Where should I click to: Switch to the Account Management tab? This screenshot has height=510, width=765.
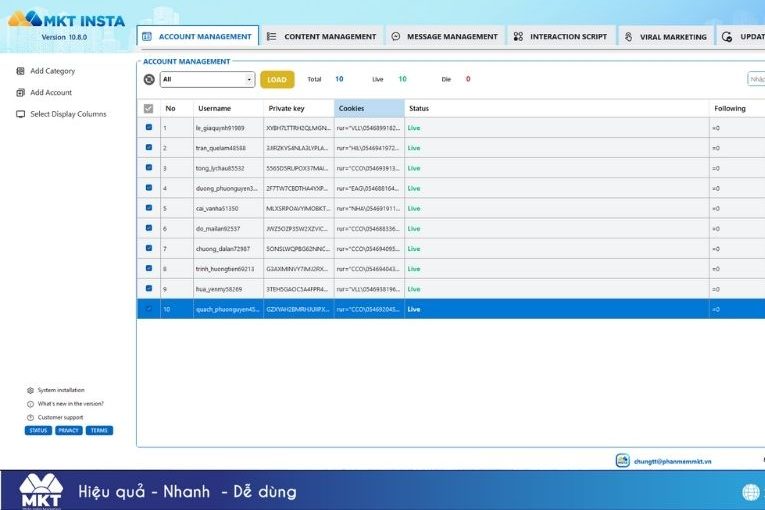[198, 37]
